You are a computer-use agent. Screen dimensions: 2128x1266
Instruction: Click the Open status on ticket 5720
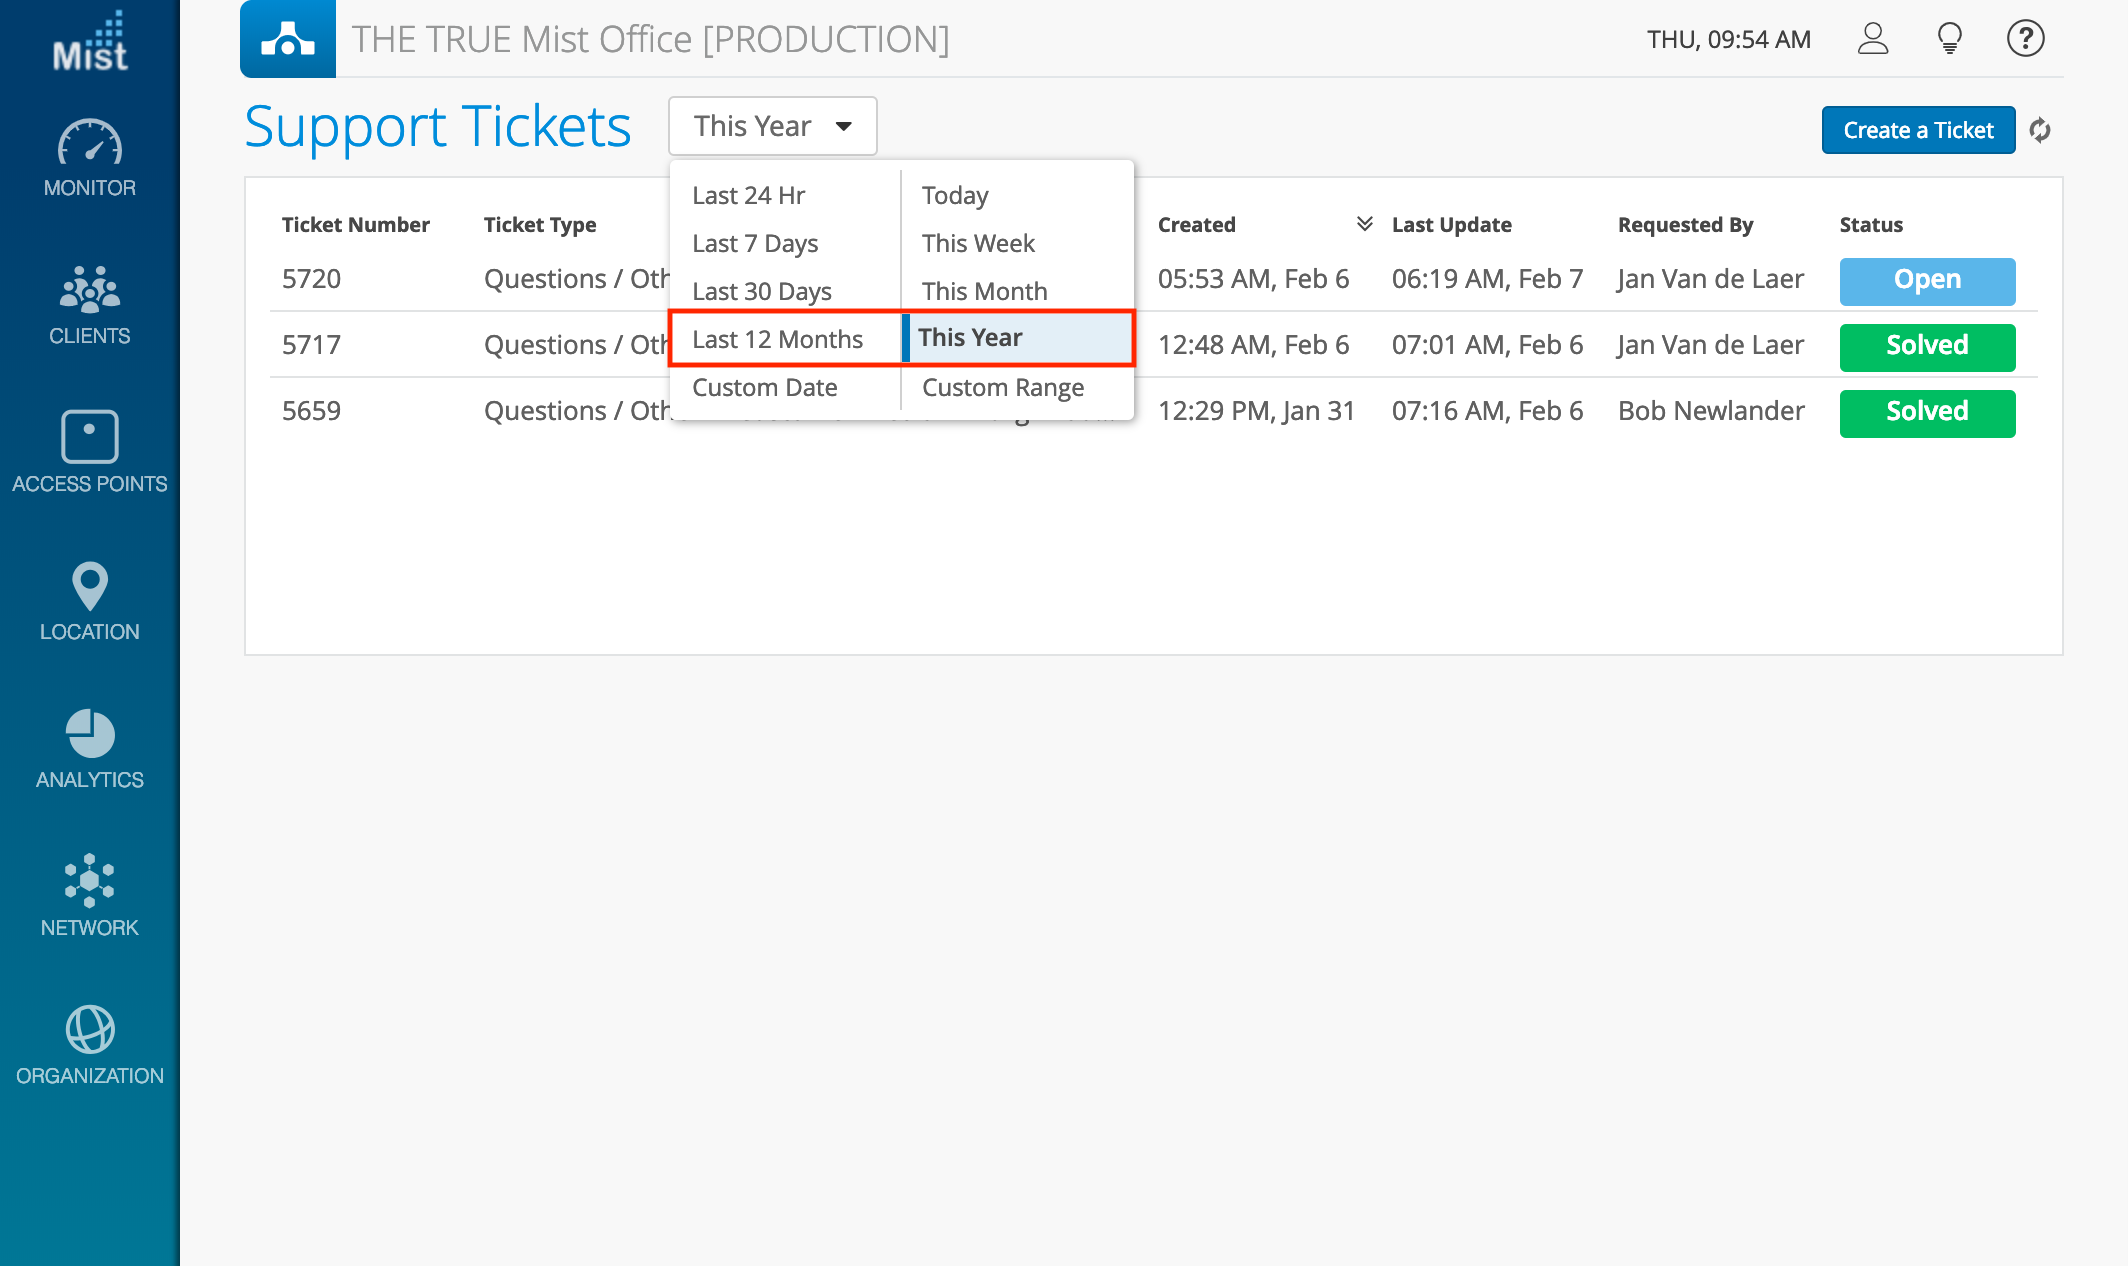click(1926, 280)
